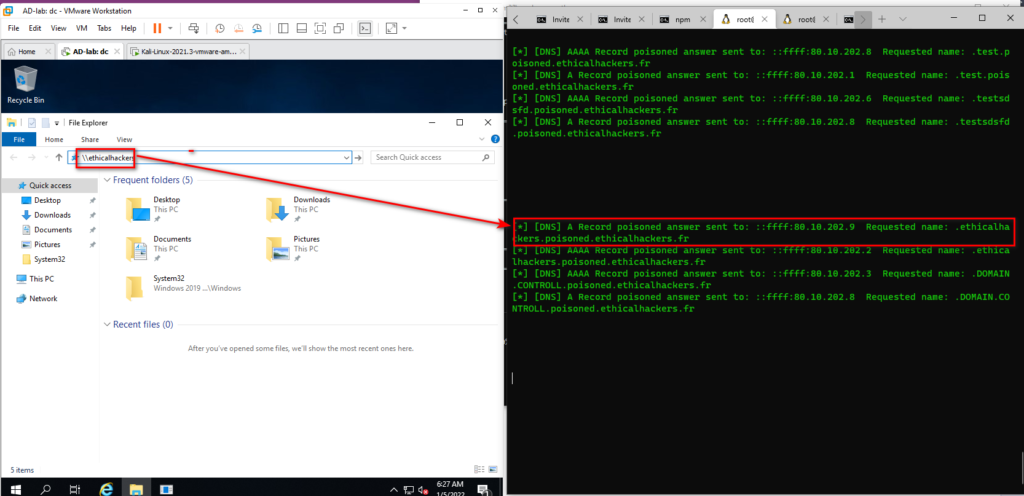This screenshot has height=496, width=1024.
Task: Click the Search Quick access box
Action: coord(432,157)
